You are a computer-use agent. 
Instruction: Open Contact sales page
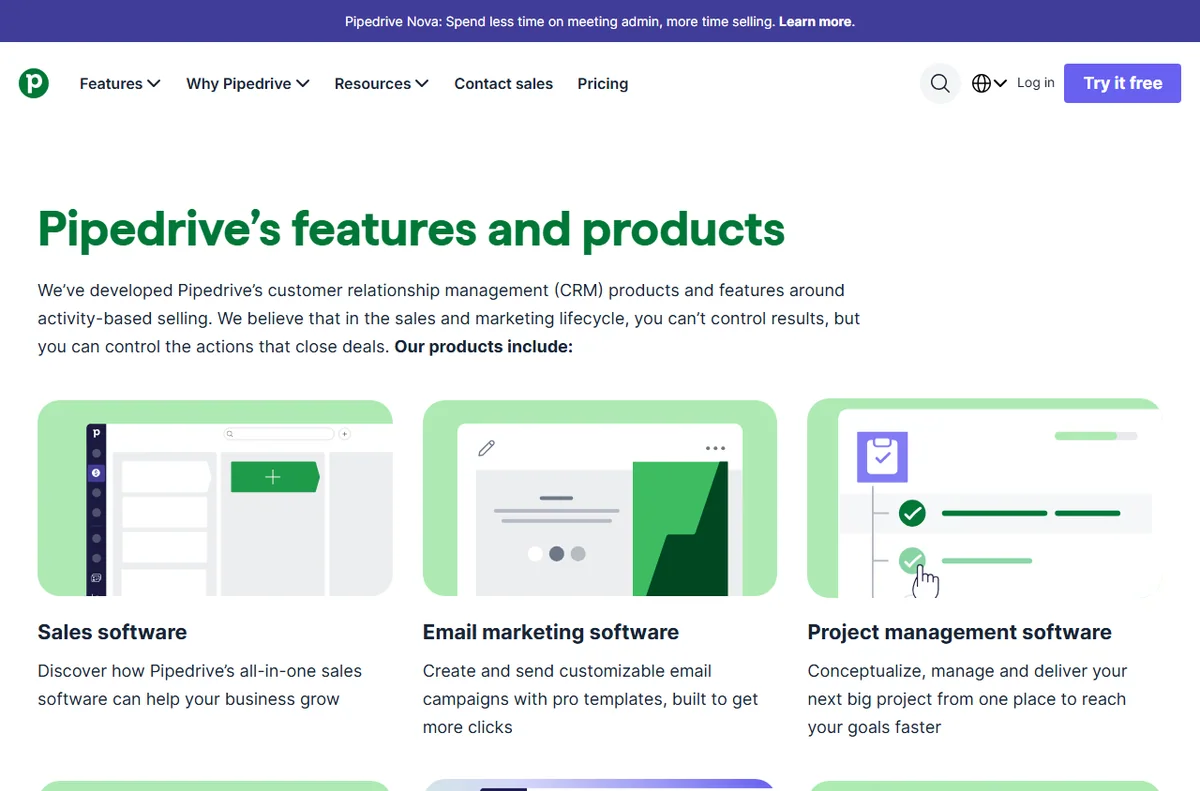pyautogui.click(x=504, y=84)
